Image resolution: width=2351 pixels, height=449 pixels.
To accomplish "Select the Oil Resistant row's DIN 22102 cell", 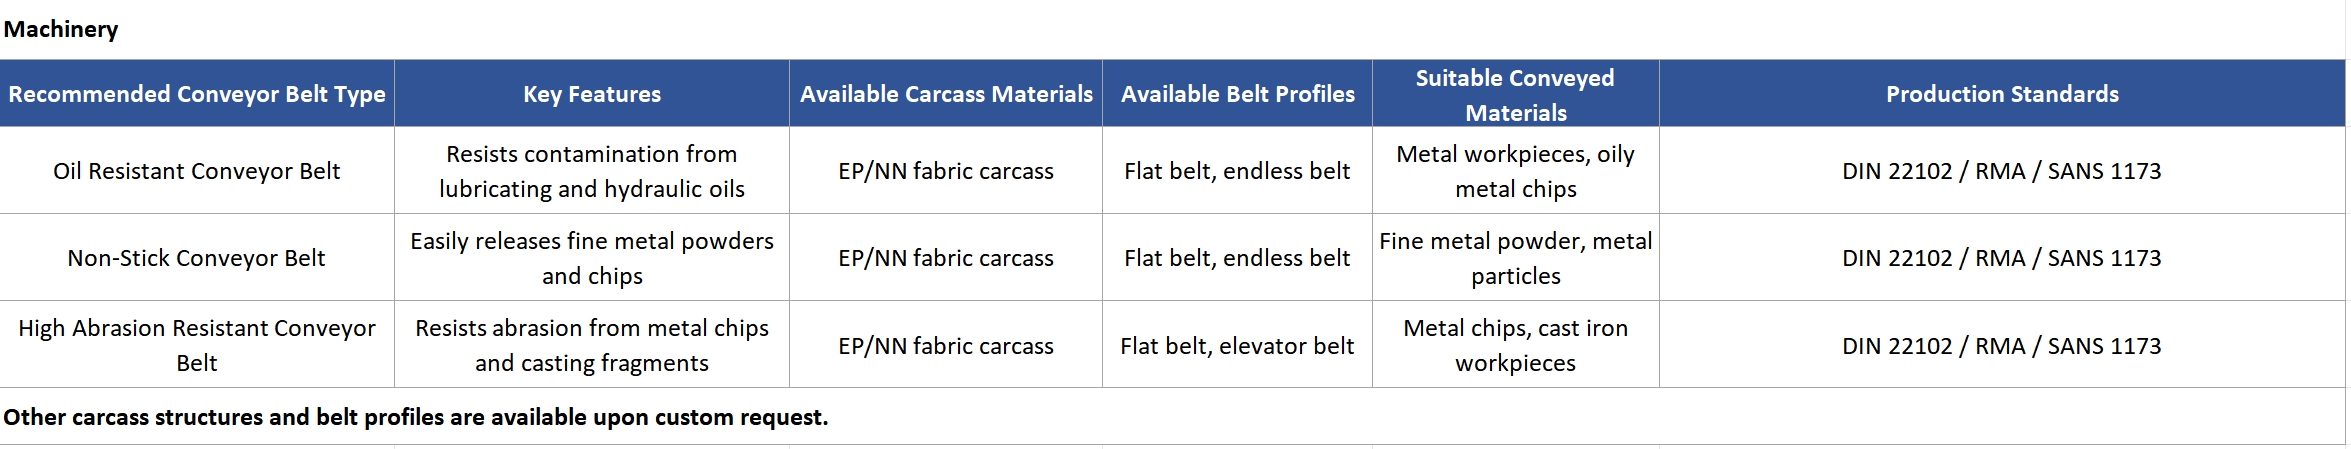I will [x=2002, y=171].
